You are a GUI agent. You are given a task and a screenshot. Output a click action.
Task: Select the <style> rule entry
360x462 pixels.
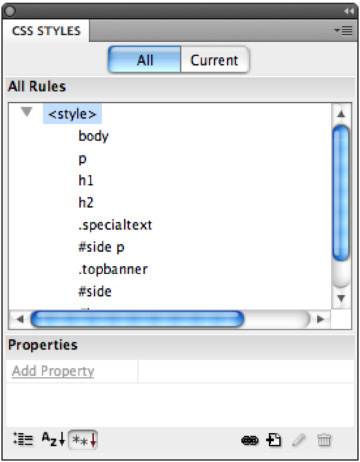tap(72, 114)
